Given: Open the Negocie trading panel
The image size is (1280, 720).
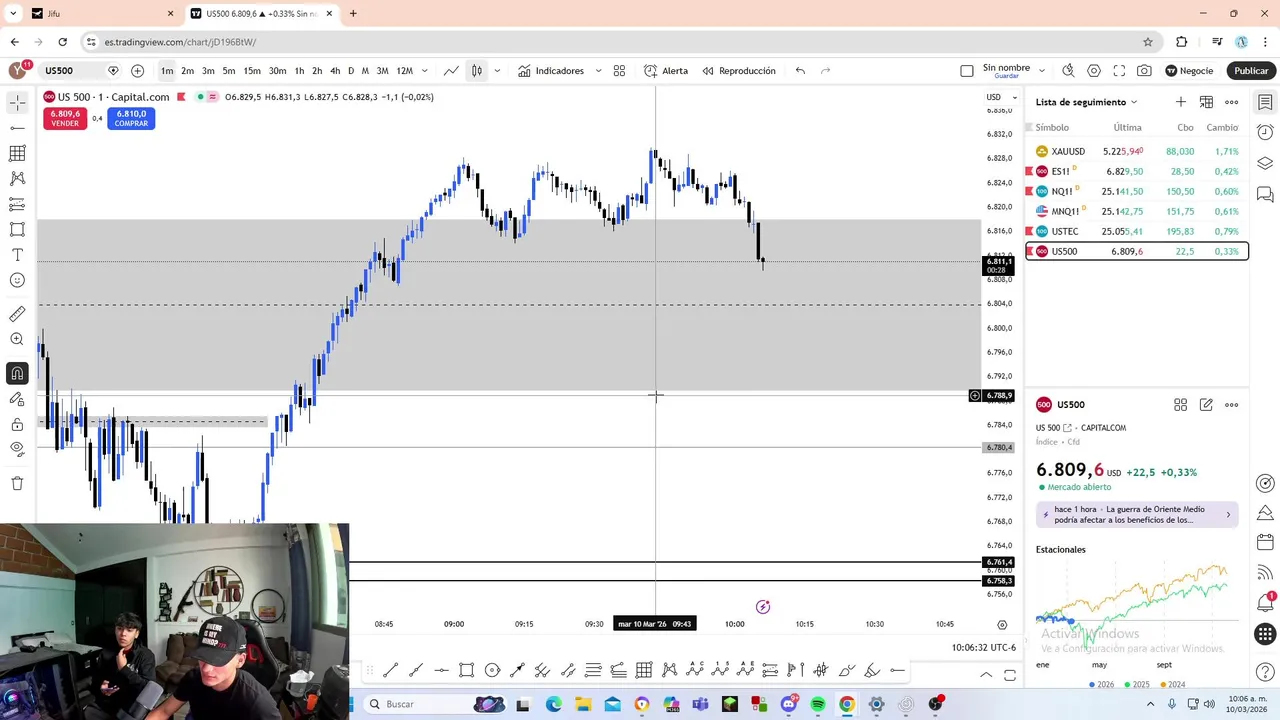Looking at the screenshot, I should 1189,71.
